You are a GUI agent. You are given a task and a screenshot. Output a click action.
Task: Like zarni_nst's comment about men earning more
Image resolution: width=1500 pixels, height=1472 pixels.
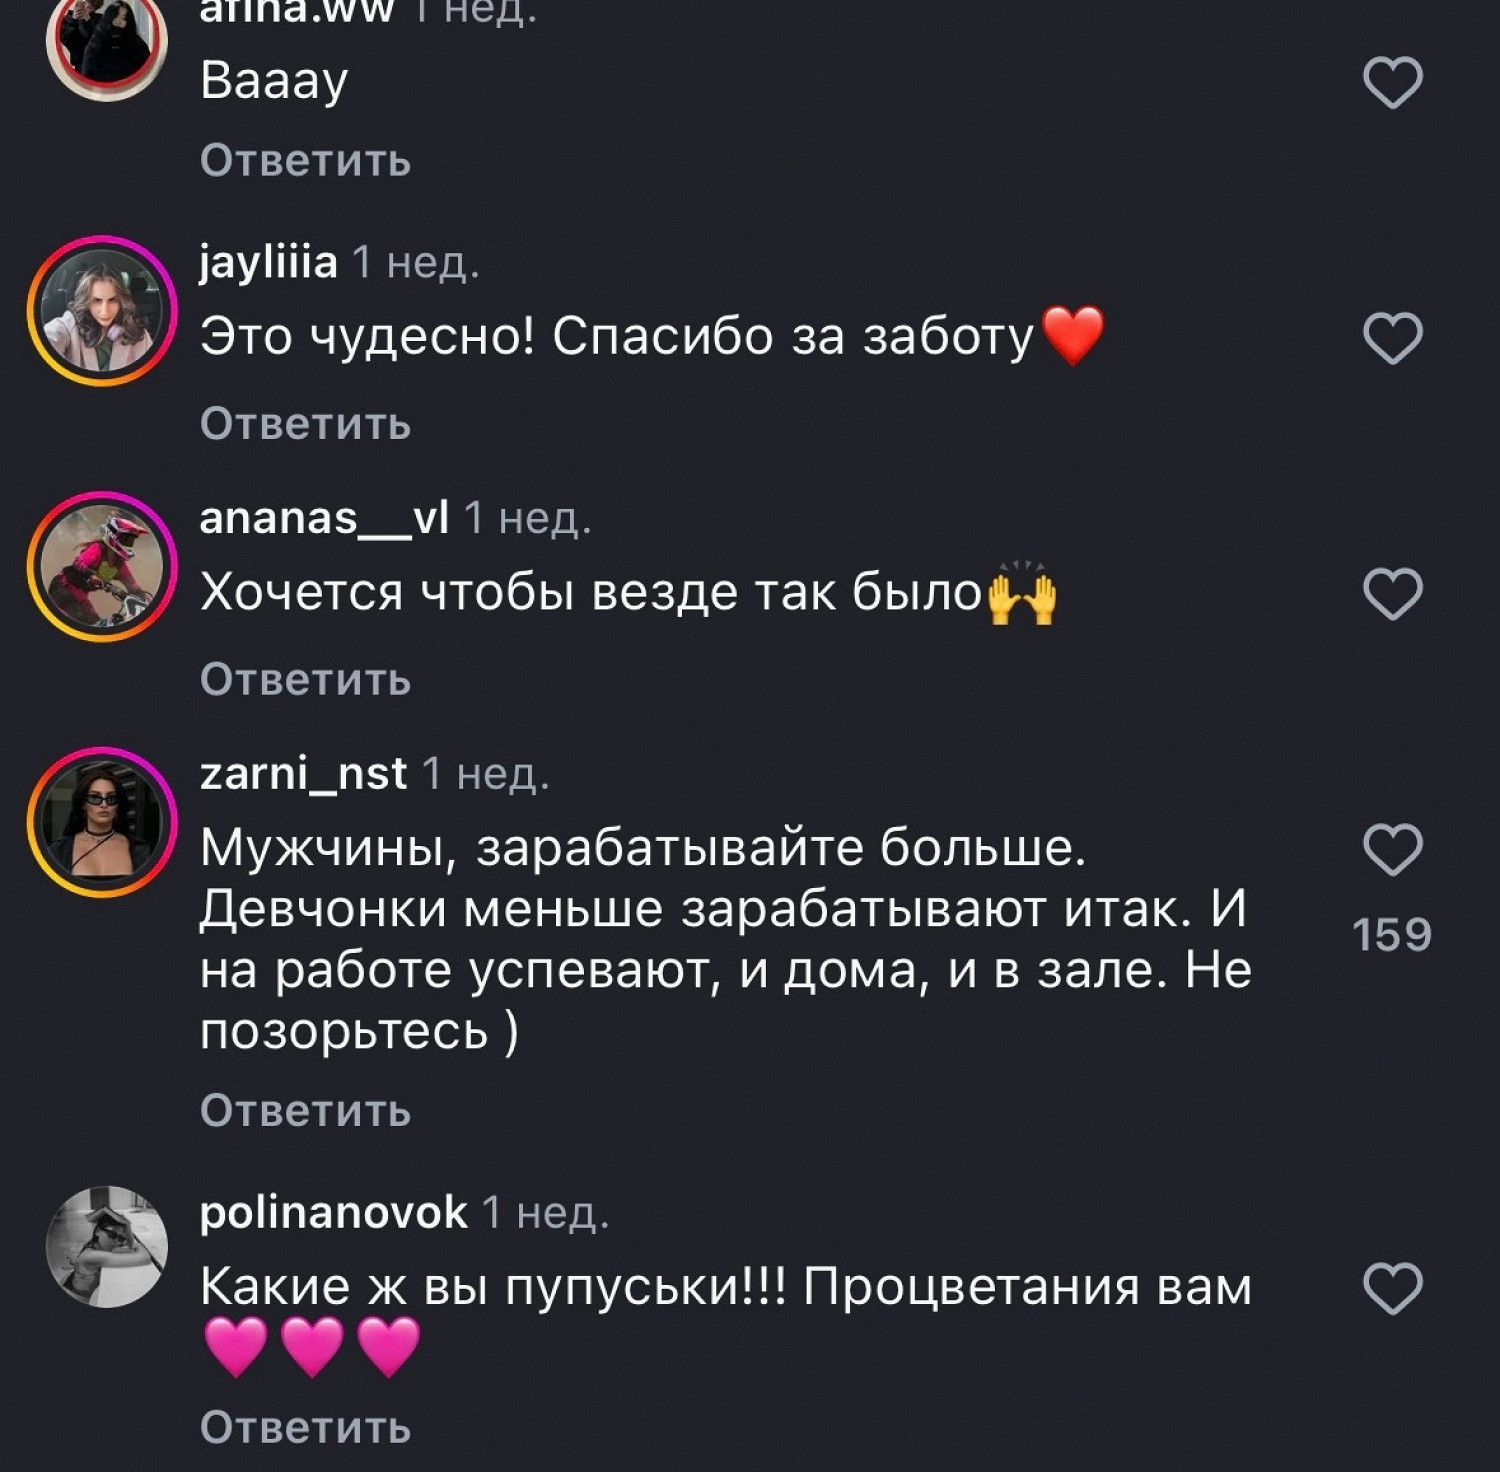tap(1392, 850)
